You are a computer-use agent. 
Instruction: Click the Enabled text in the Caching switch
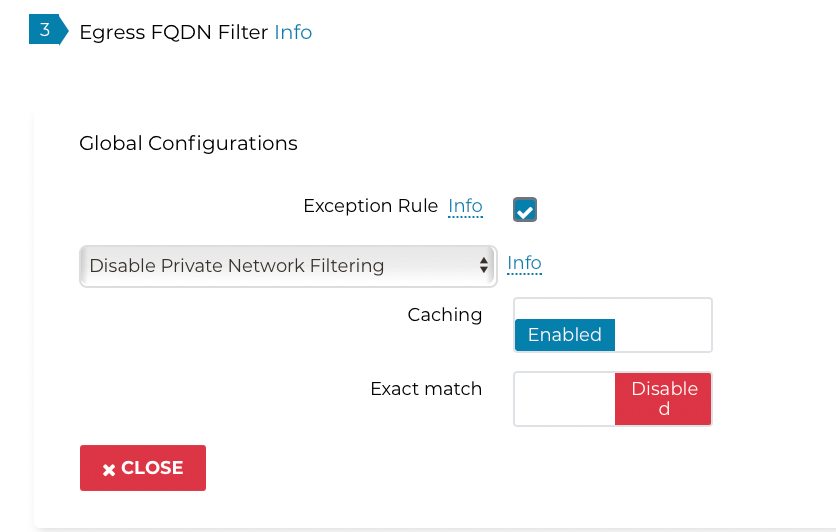pos(564,335)
